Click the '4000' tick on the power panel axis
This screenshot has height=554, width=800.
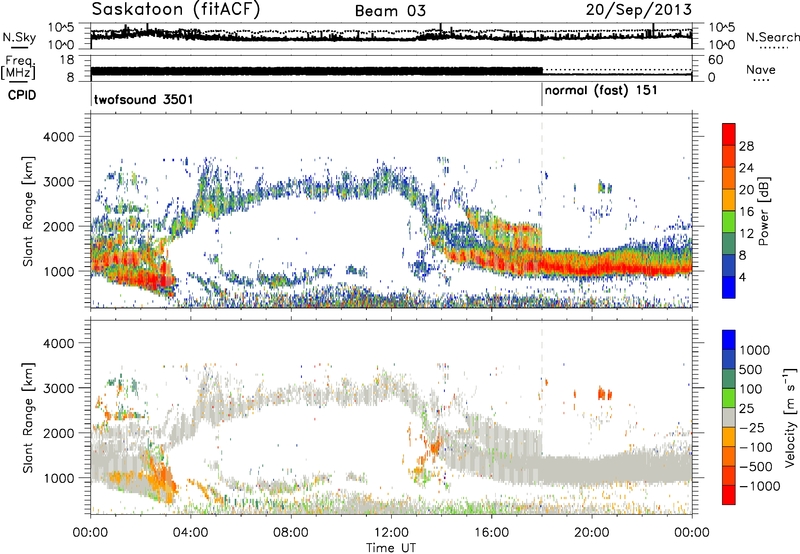[59, 137]
